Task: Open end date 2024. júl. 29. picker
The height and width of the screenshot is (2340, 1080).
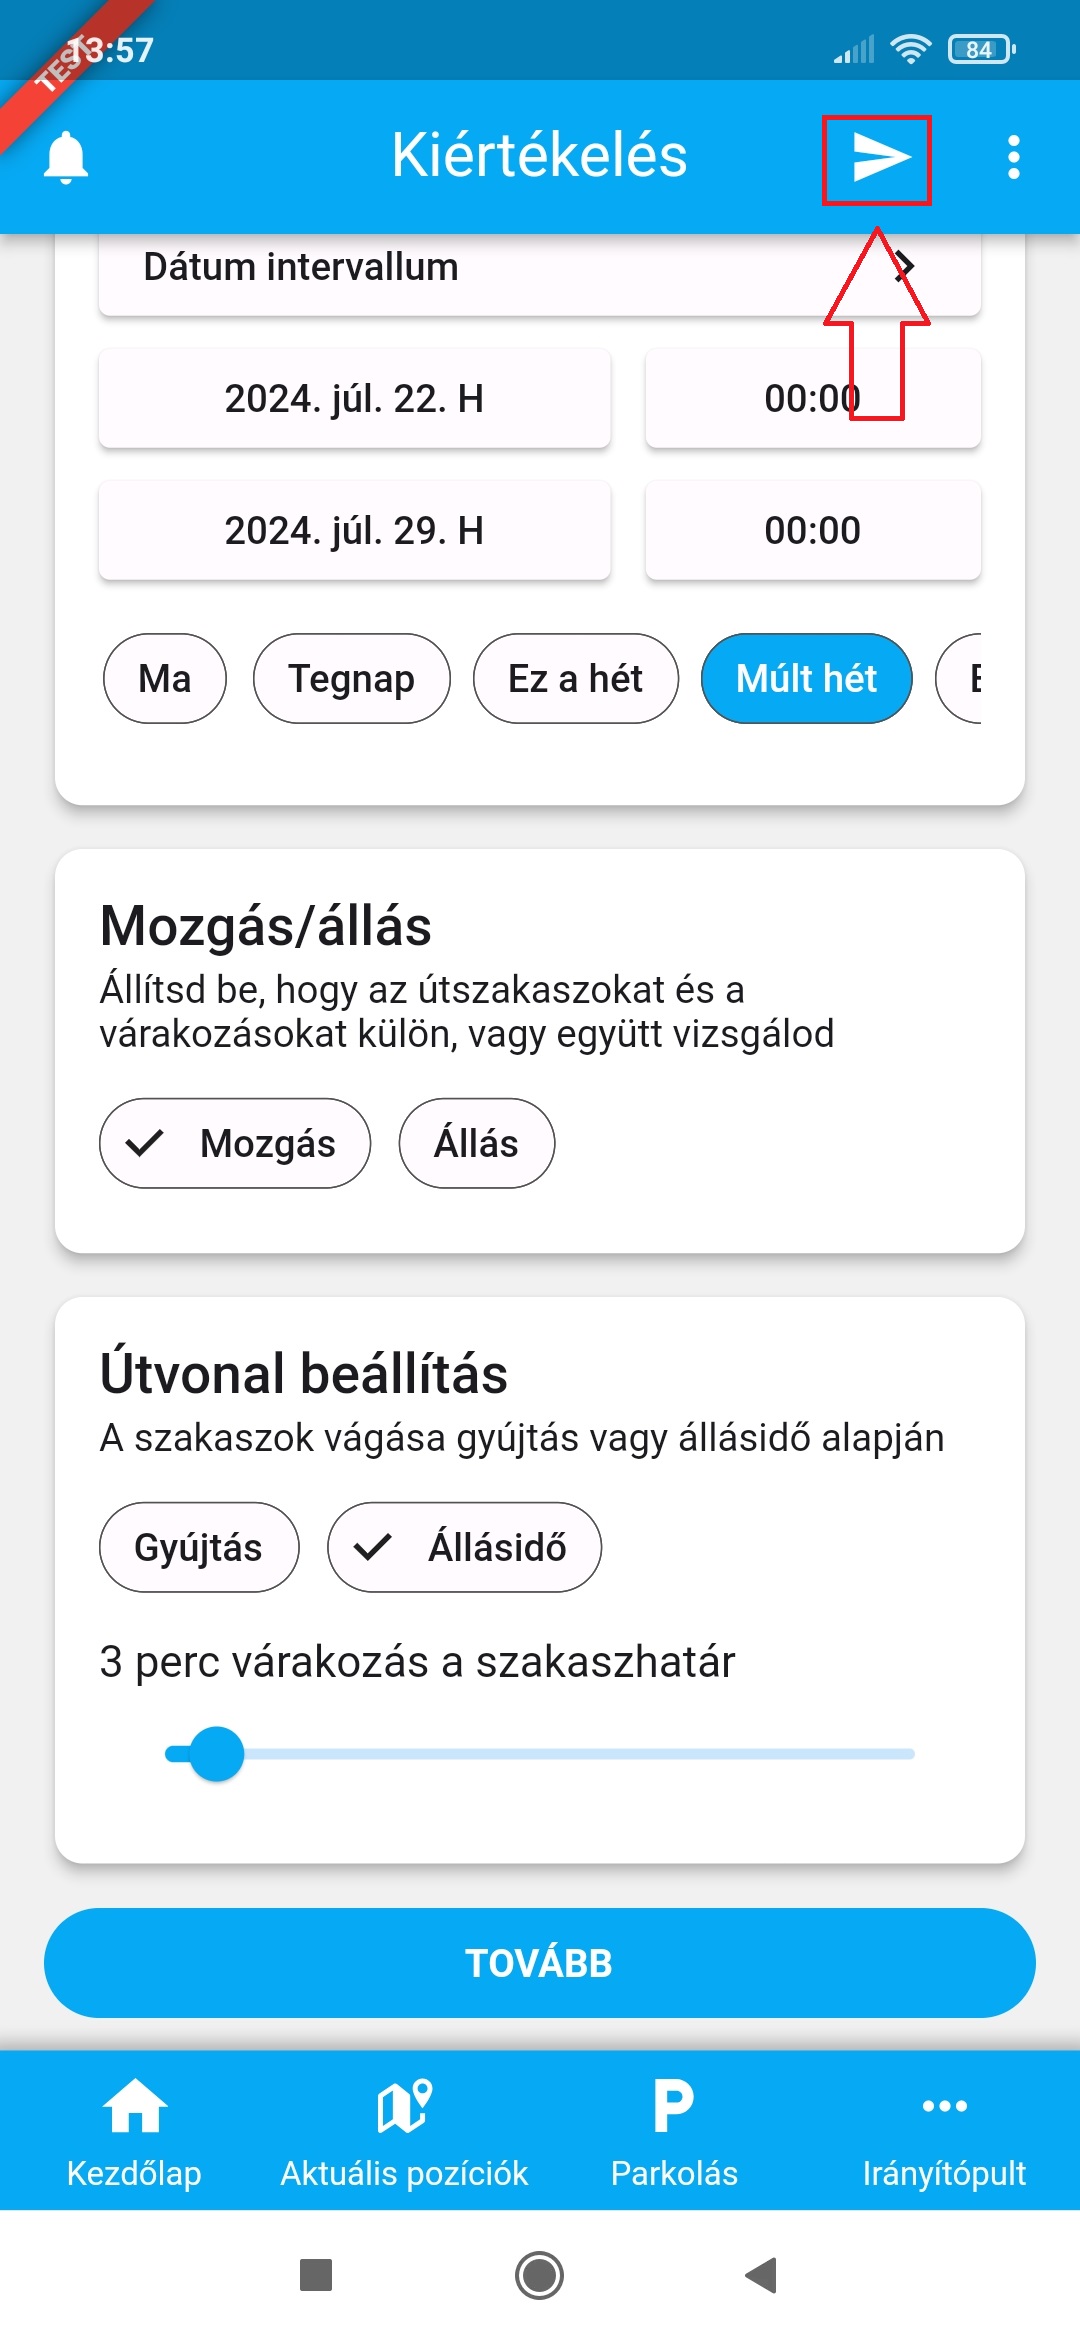Action: coord(354,530)
